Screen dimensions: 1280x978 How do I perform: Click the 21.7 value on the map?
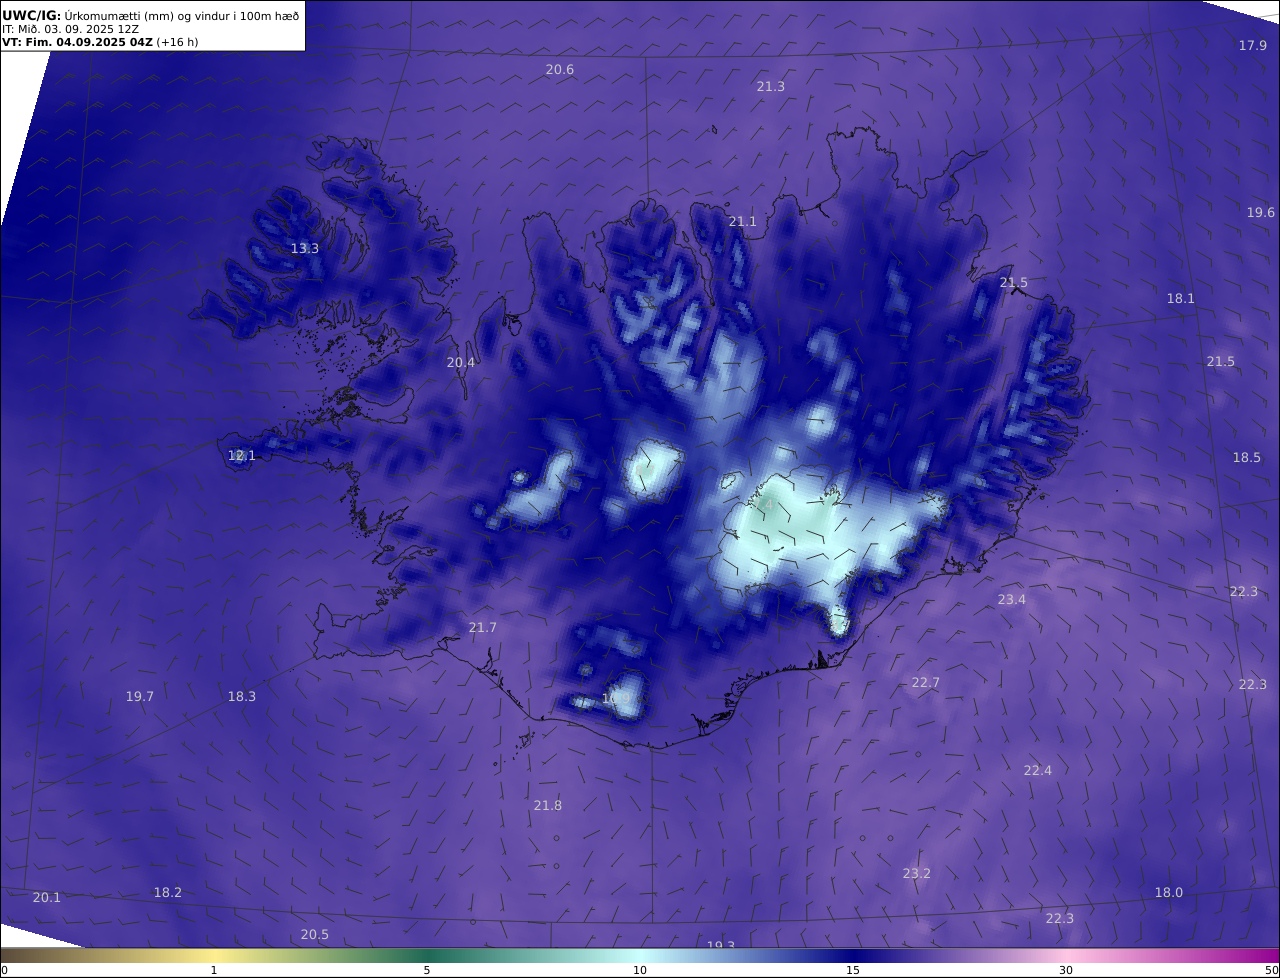coord(483,627)
